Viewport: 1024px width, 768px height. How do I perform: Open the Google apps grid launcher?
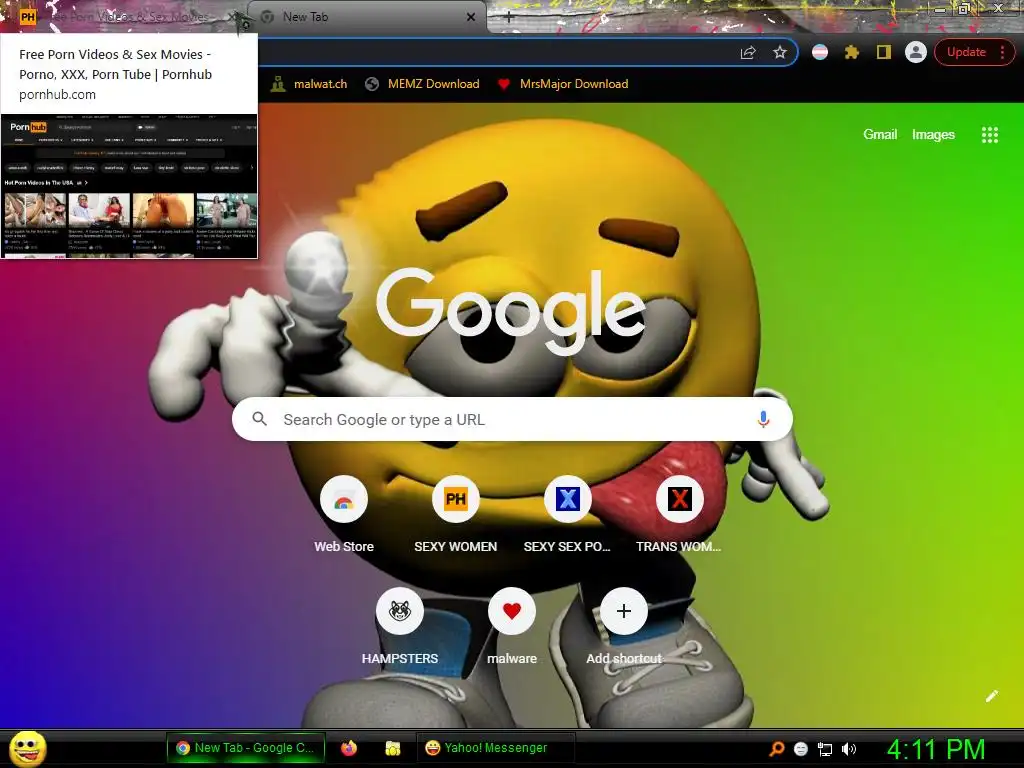(990, 135)
